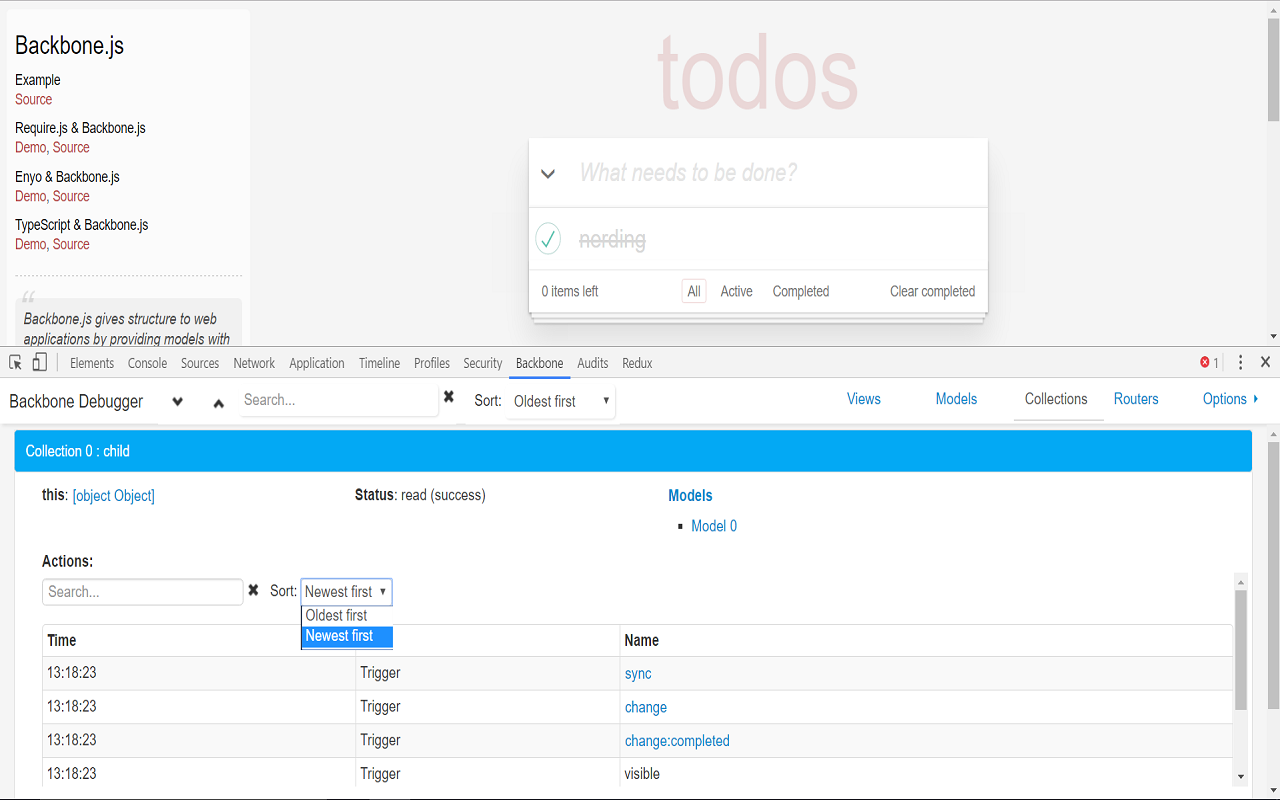Choose Newest first sort option

(x=338, y=636)
